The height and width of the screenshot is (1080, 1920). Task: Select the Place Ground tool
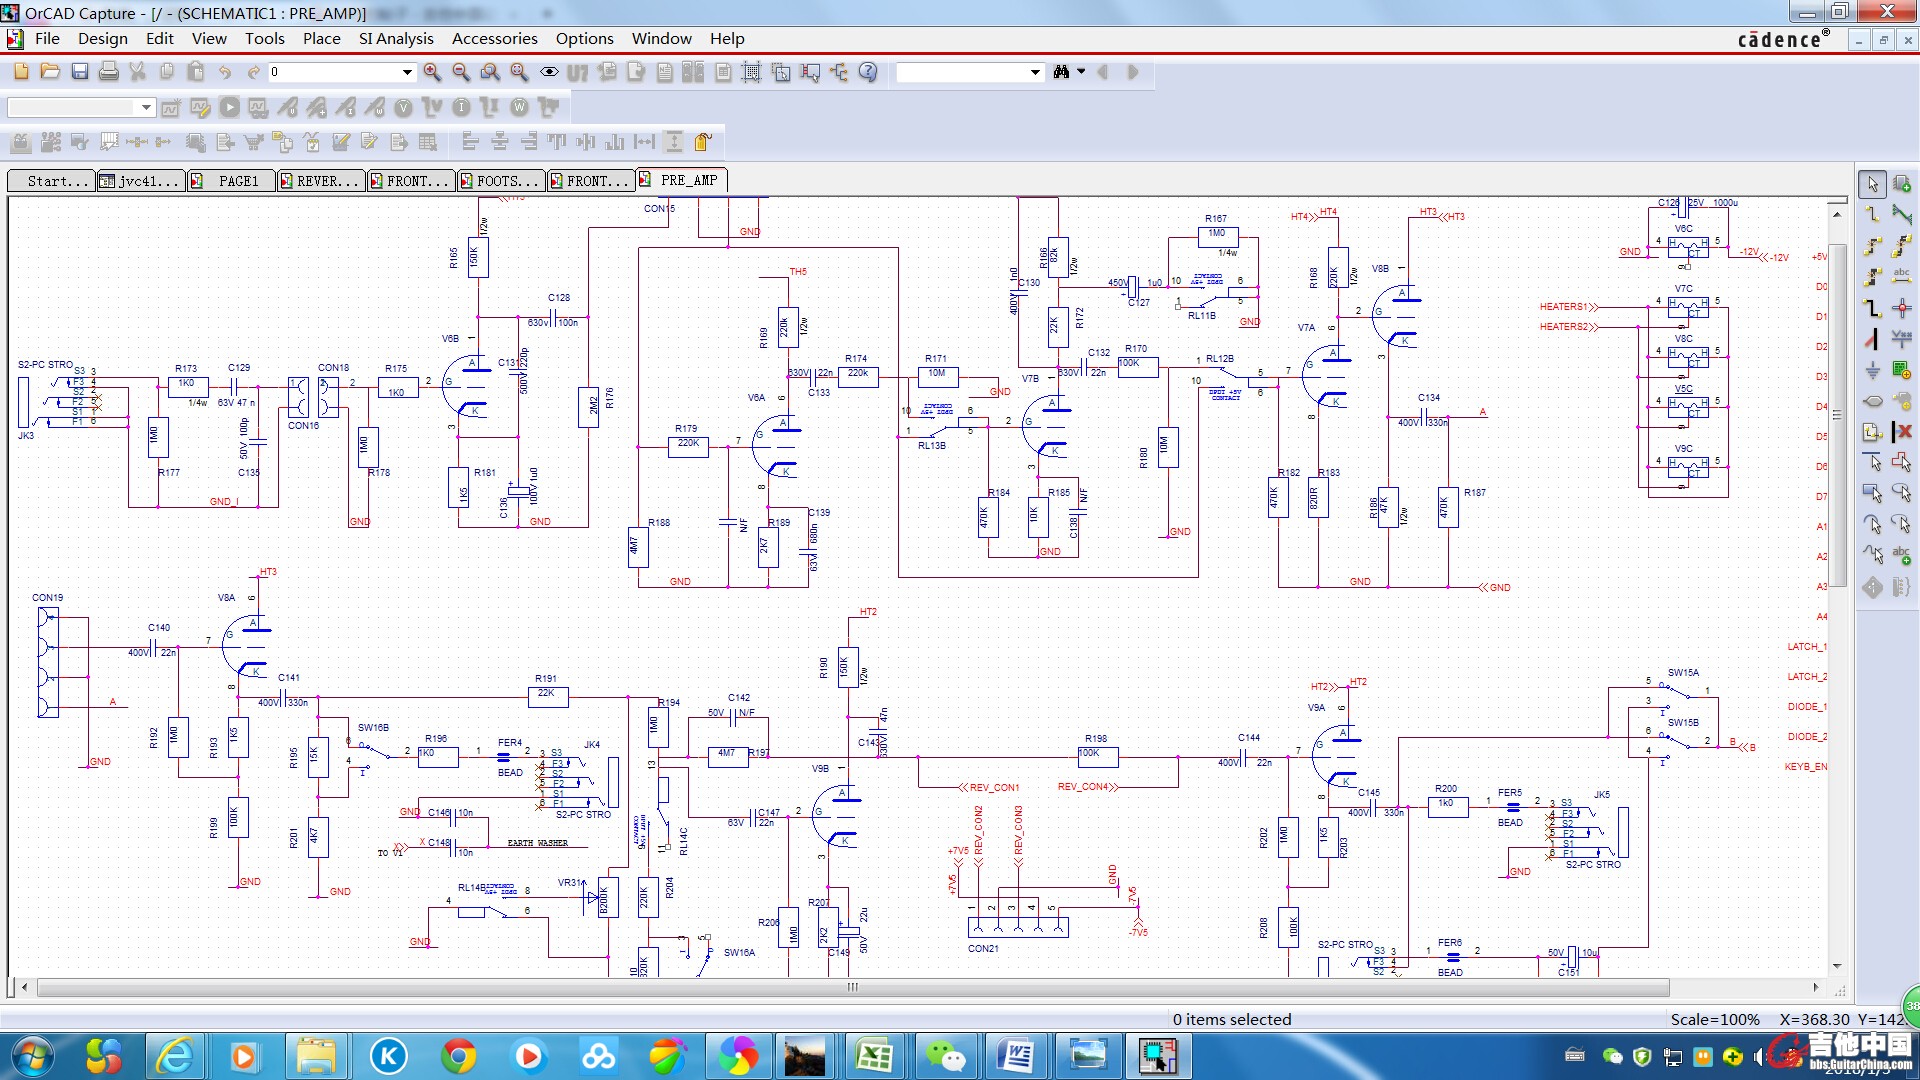tap(1872, 370)
